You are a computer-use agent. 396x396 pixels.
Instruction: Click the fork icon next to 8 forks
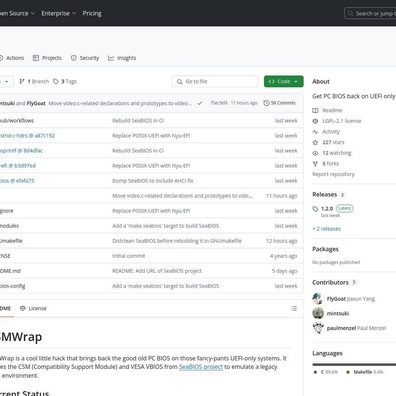point(315,164)
